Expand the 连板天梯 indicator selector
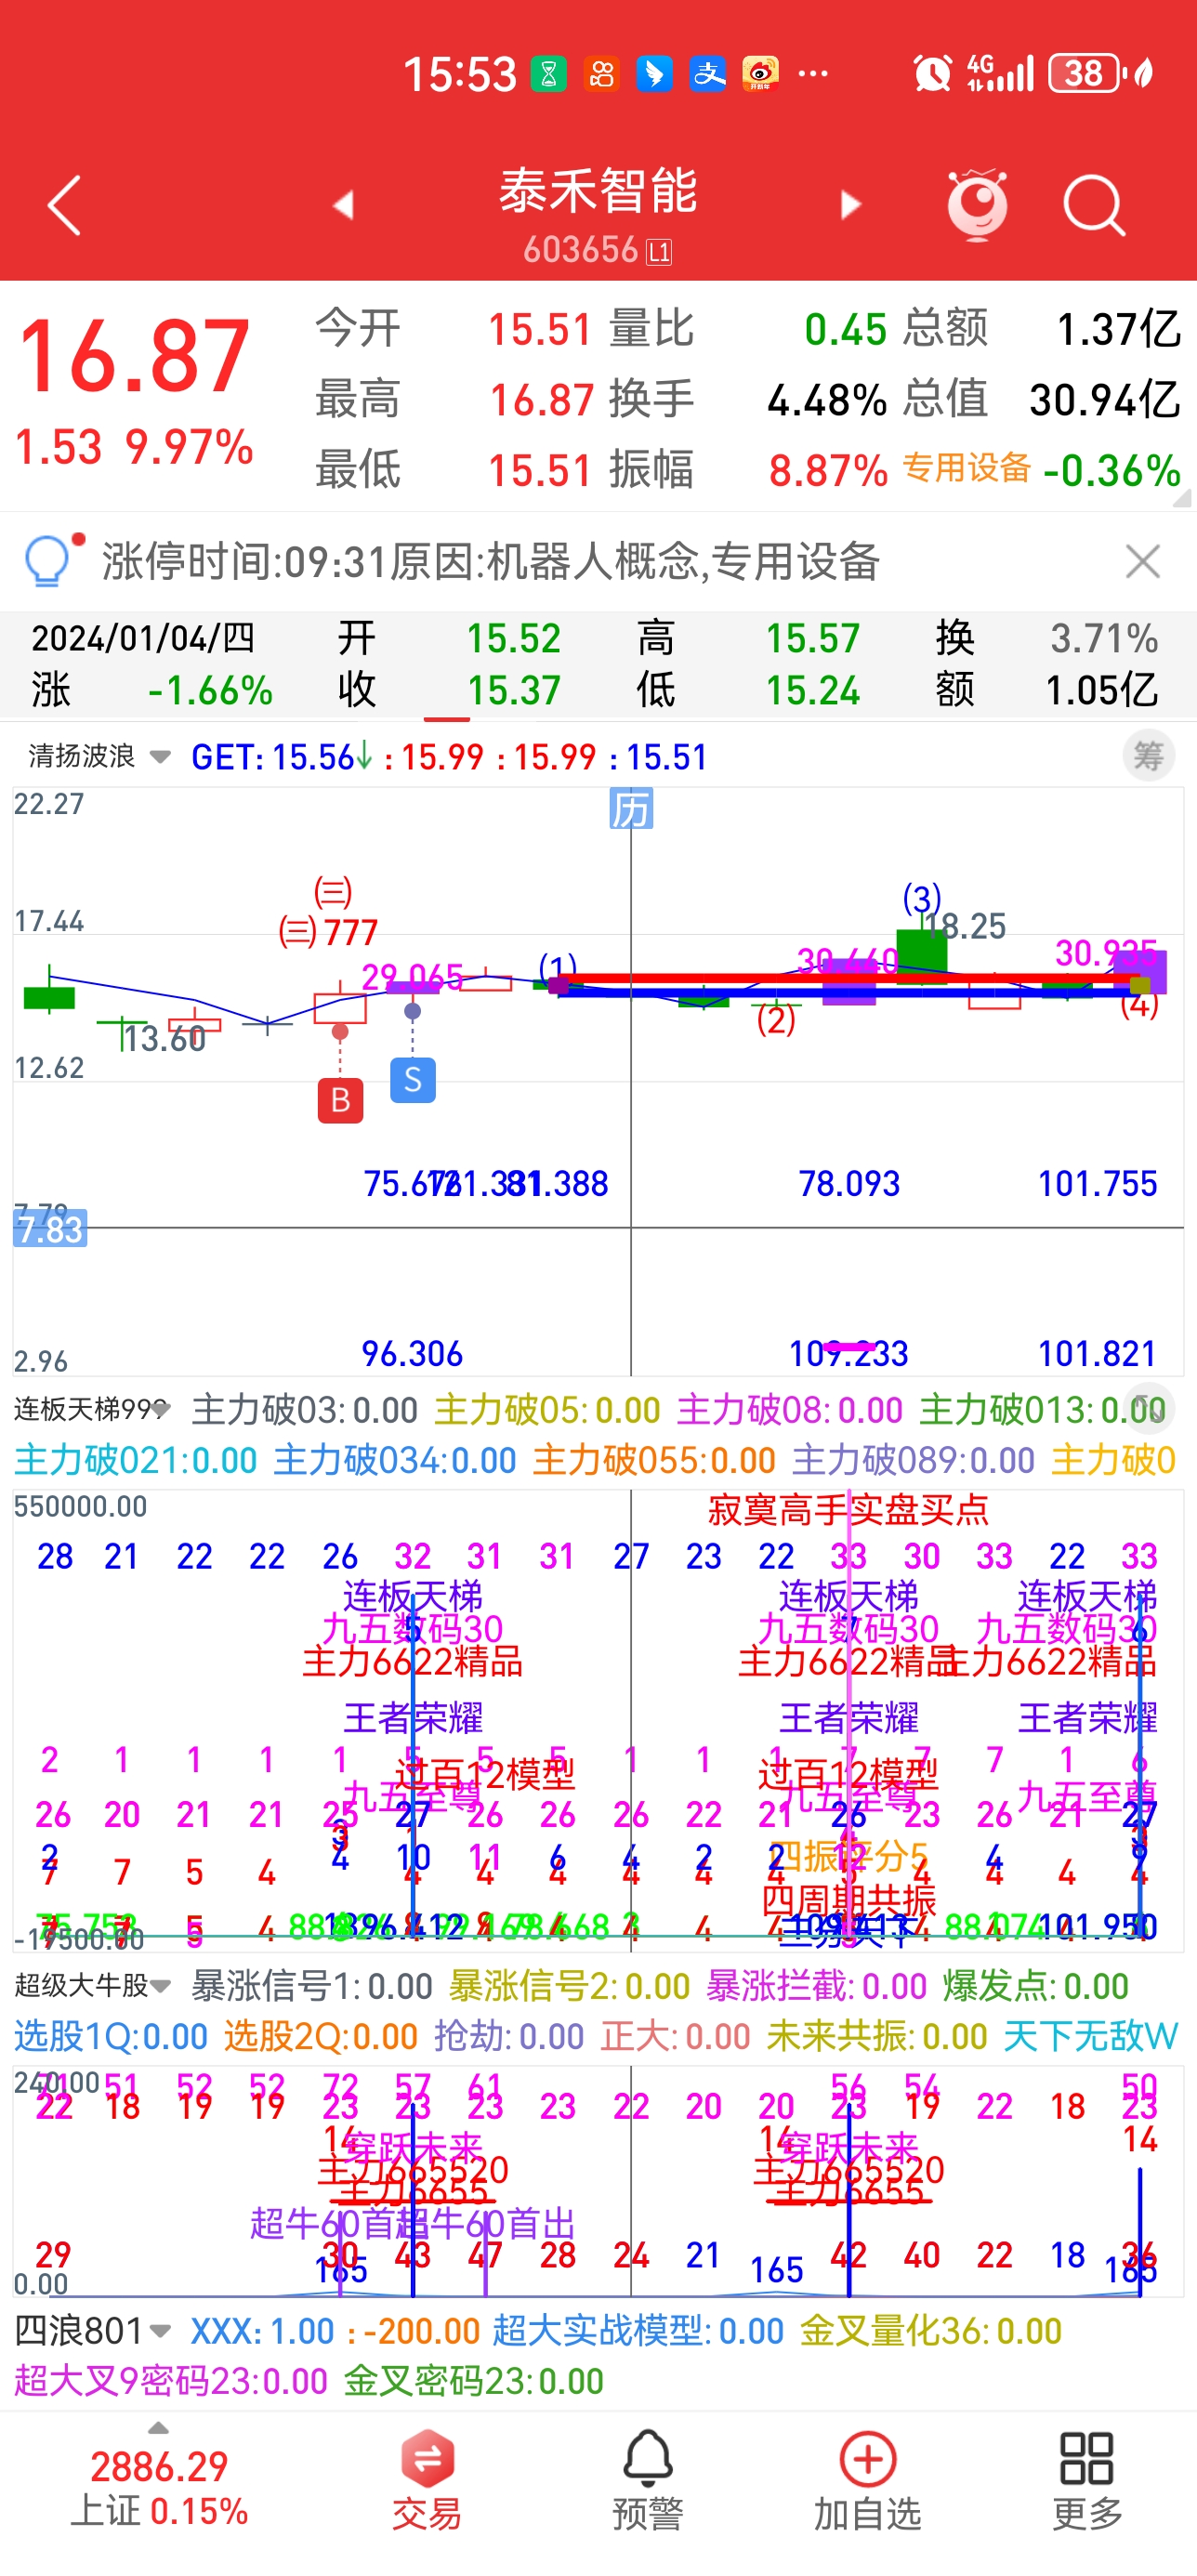This screenshot has width=1197, height=2576. (x=92, y=1410)
